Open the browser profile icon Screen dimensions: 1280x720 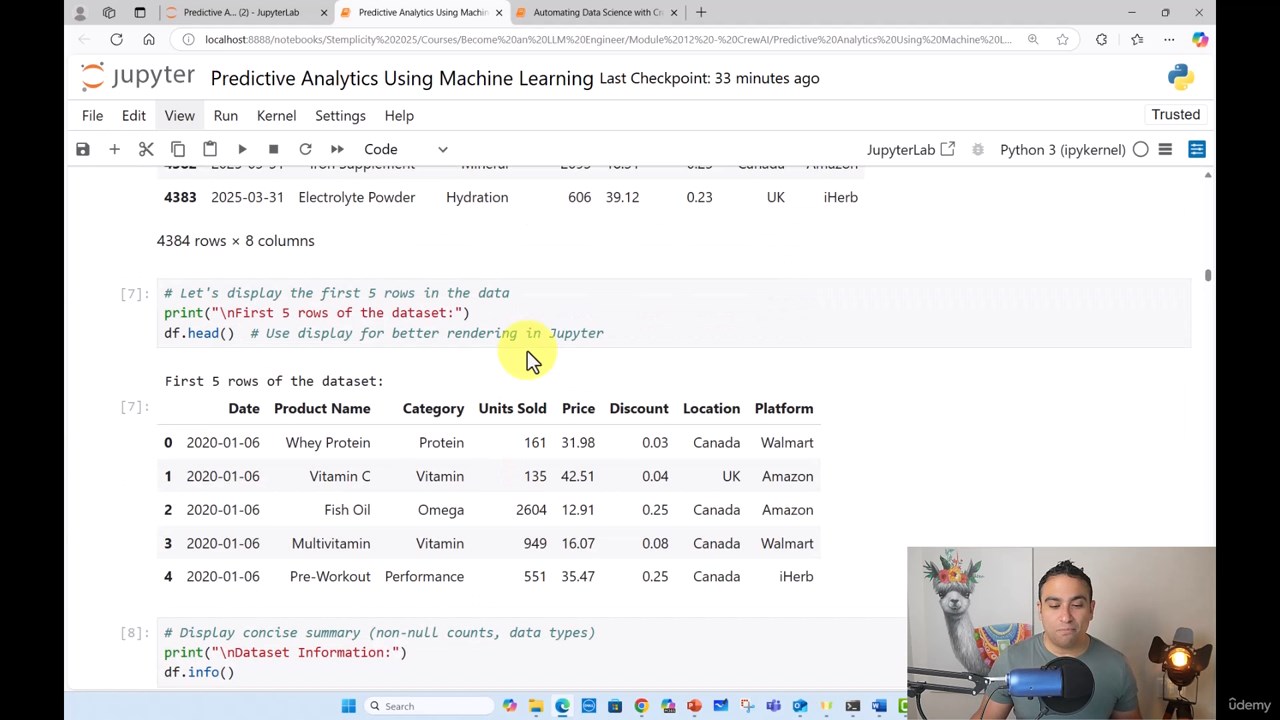coord(80,13)
